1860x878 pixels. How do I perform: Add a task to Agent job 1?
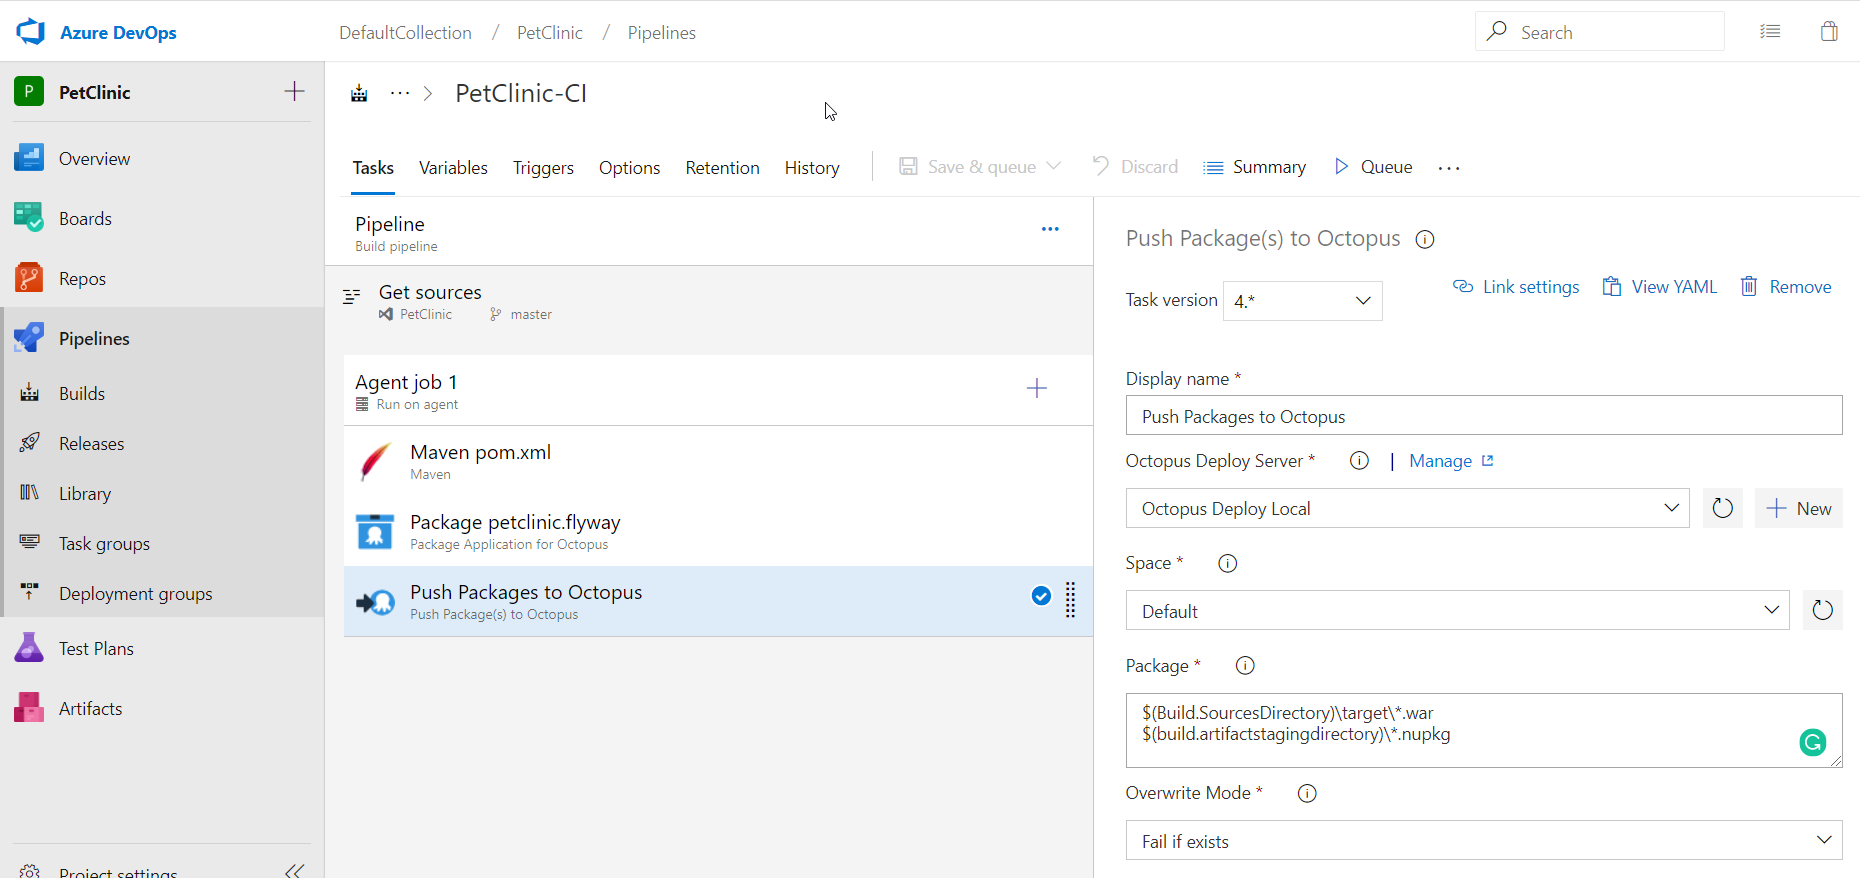pos(1037,388)
